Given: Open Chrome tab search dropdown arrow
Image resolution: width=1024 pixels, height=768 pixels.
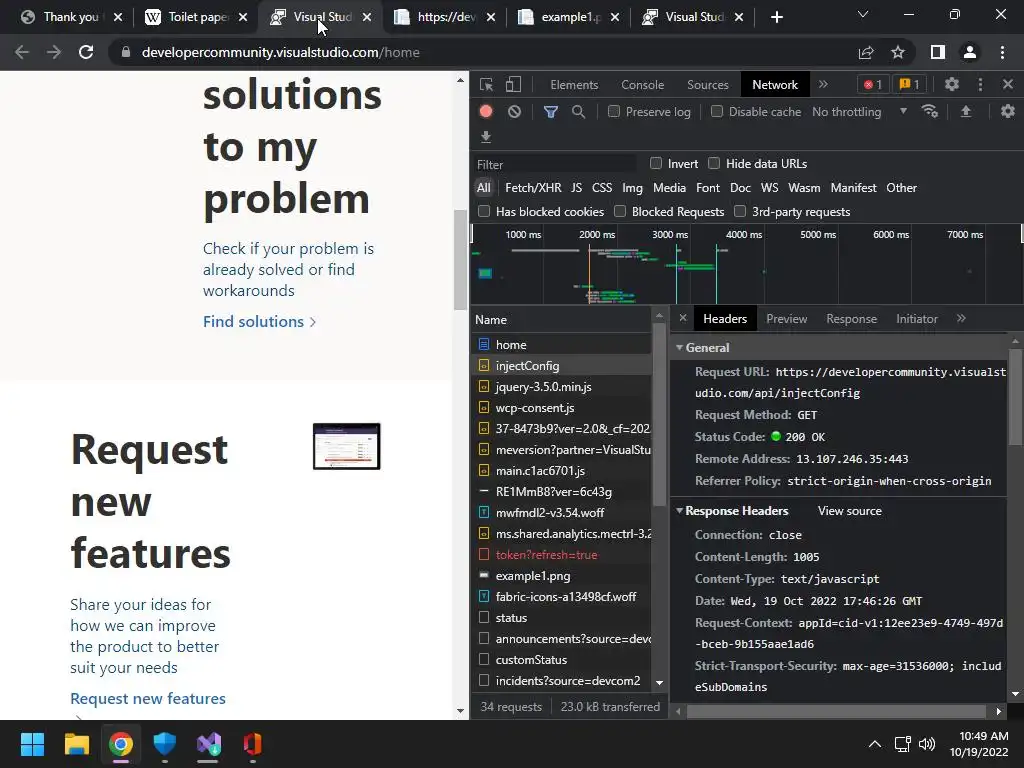Looking at the screenshot, I should click(x=863, y=14).
